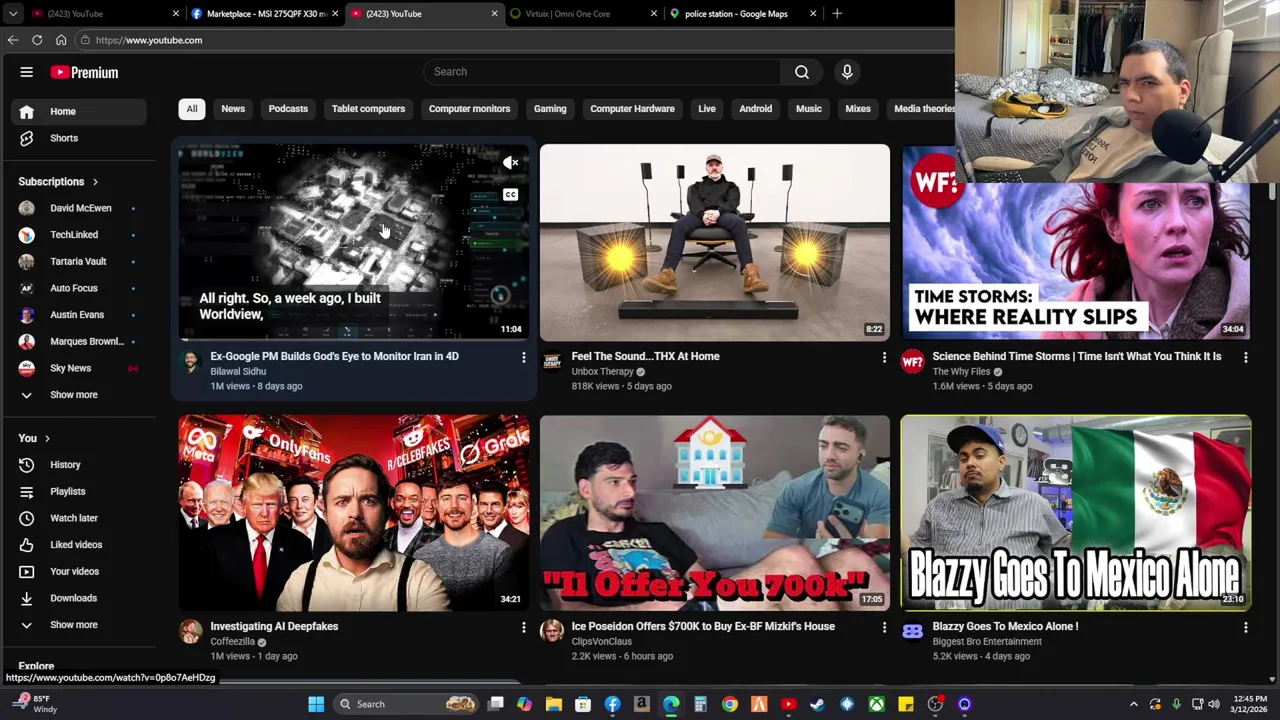This screenshot has height=720, width=1280.
Task: Select the News filter chip
Action: pos(233,108)
